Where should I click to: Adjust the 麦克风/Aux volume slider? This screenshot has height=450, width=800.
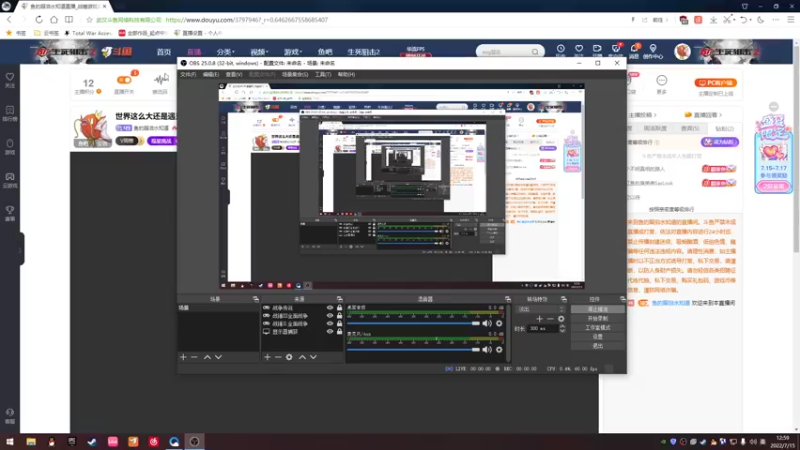(x=414, y=349)
